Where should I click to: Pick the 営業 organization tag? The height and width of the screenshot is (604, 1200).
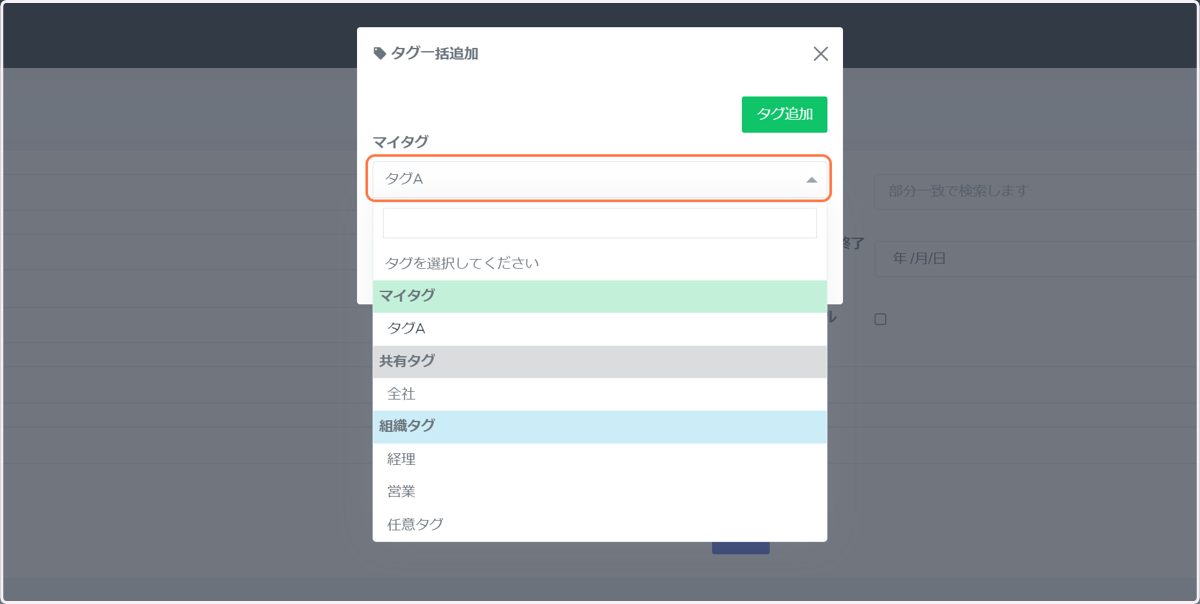tap(600, 491)
